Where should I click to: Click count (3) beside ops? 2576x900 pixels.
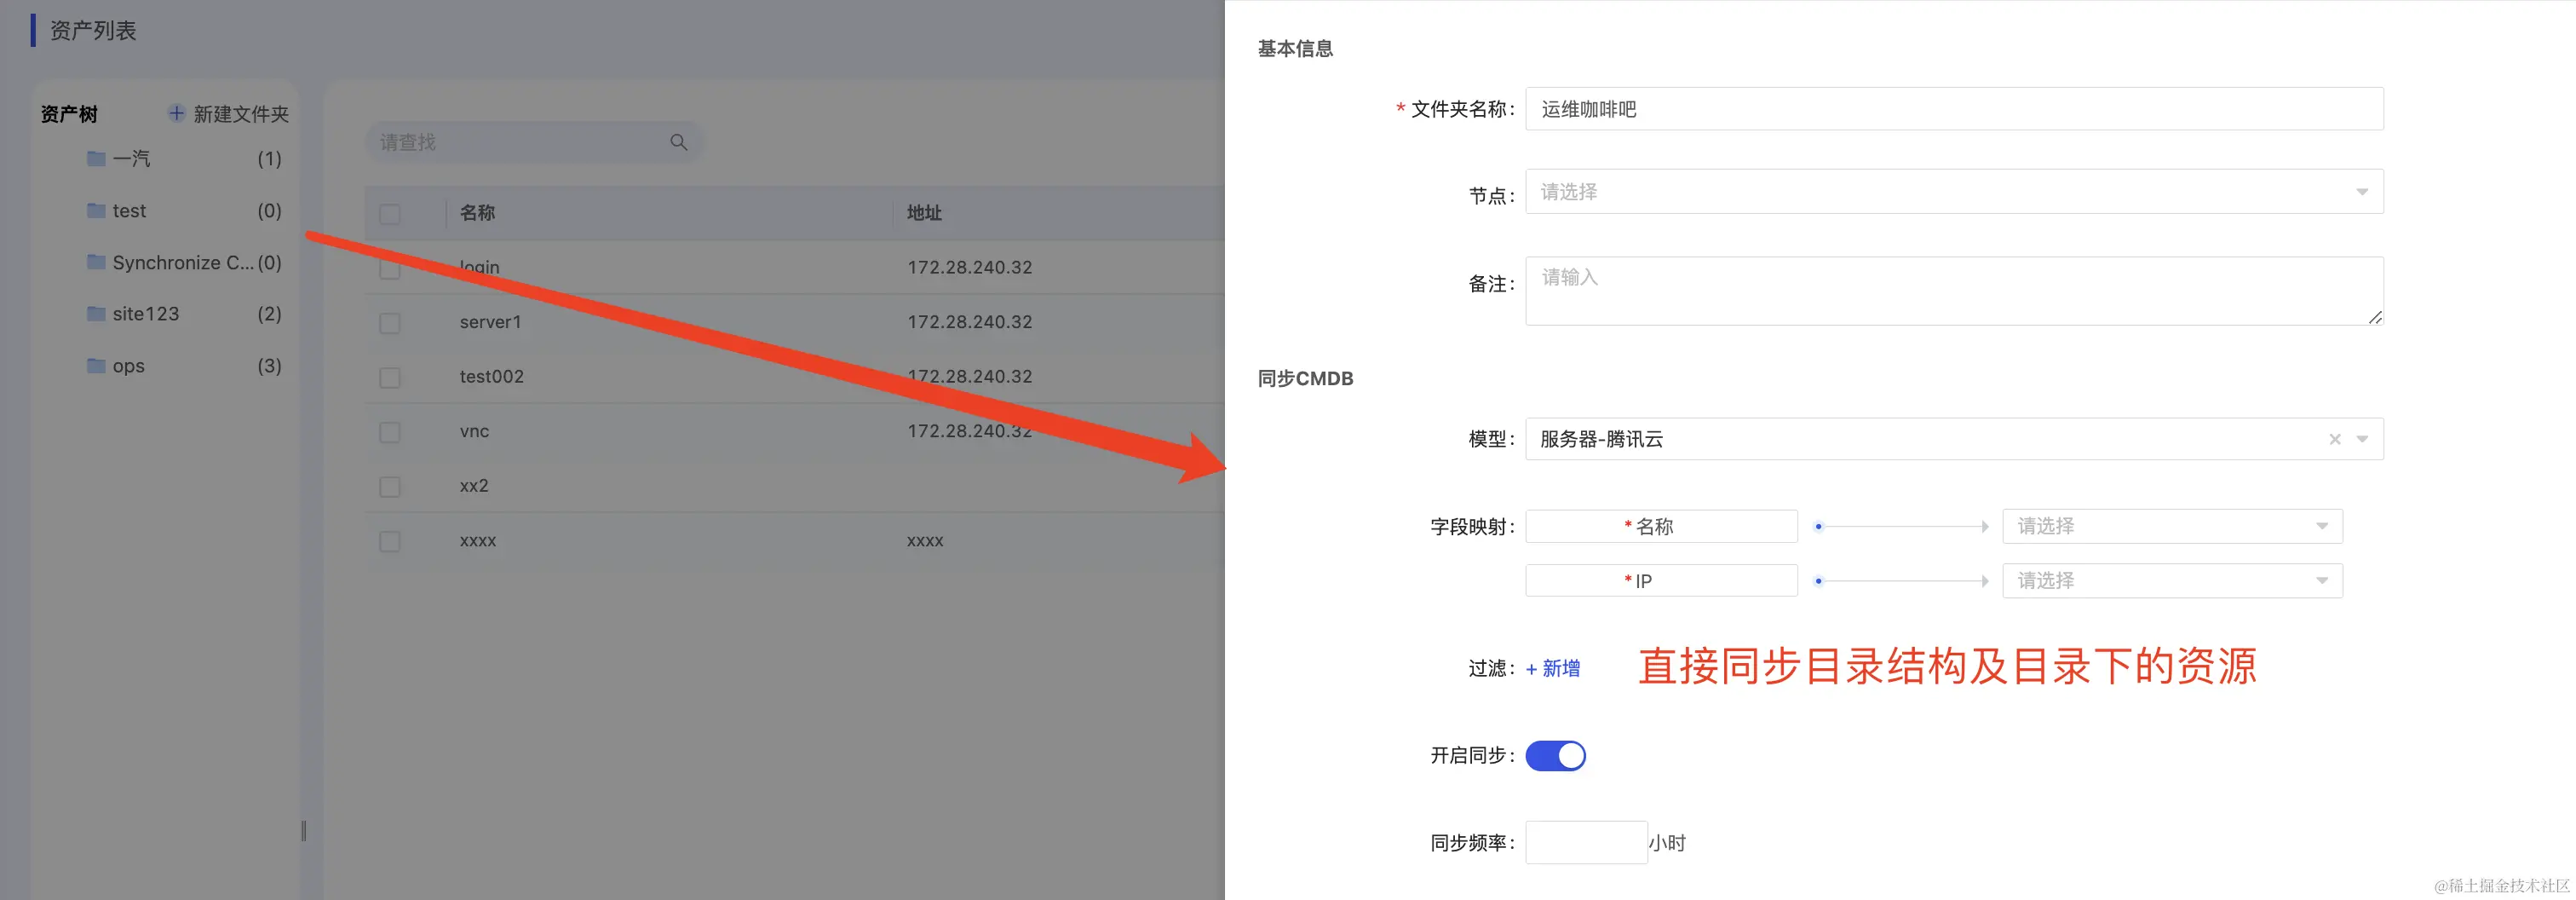coord(269,366)
